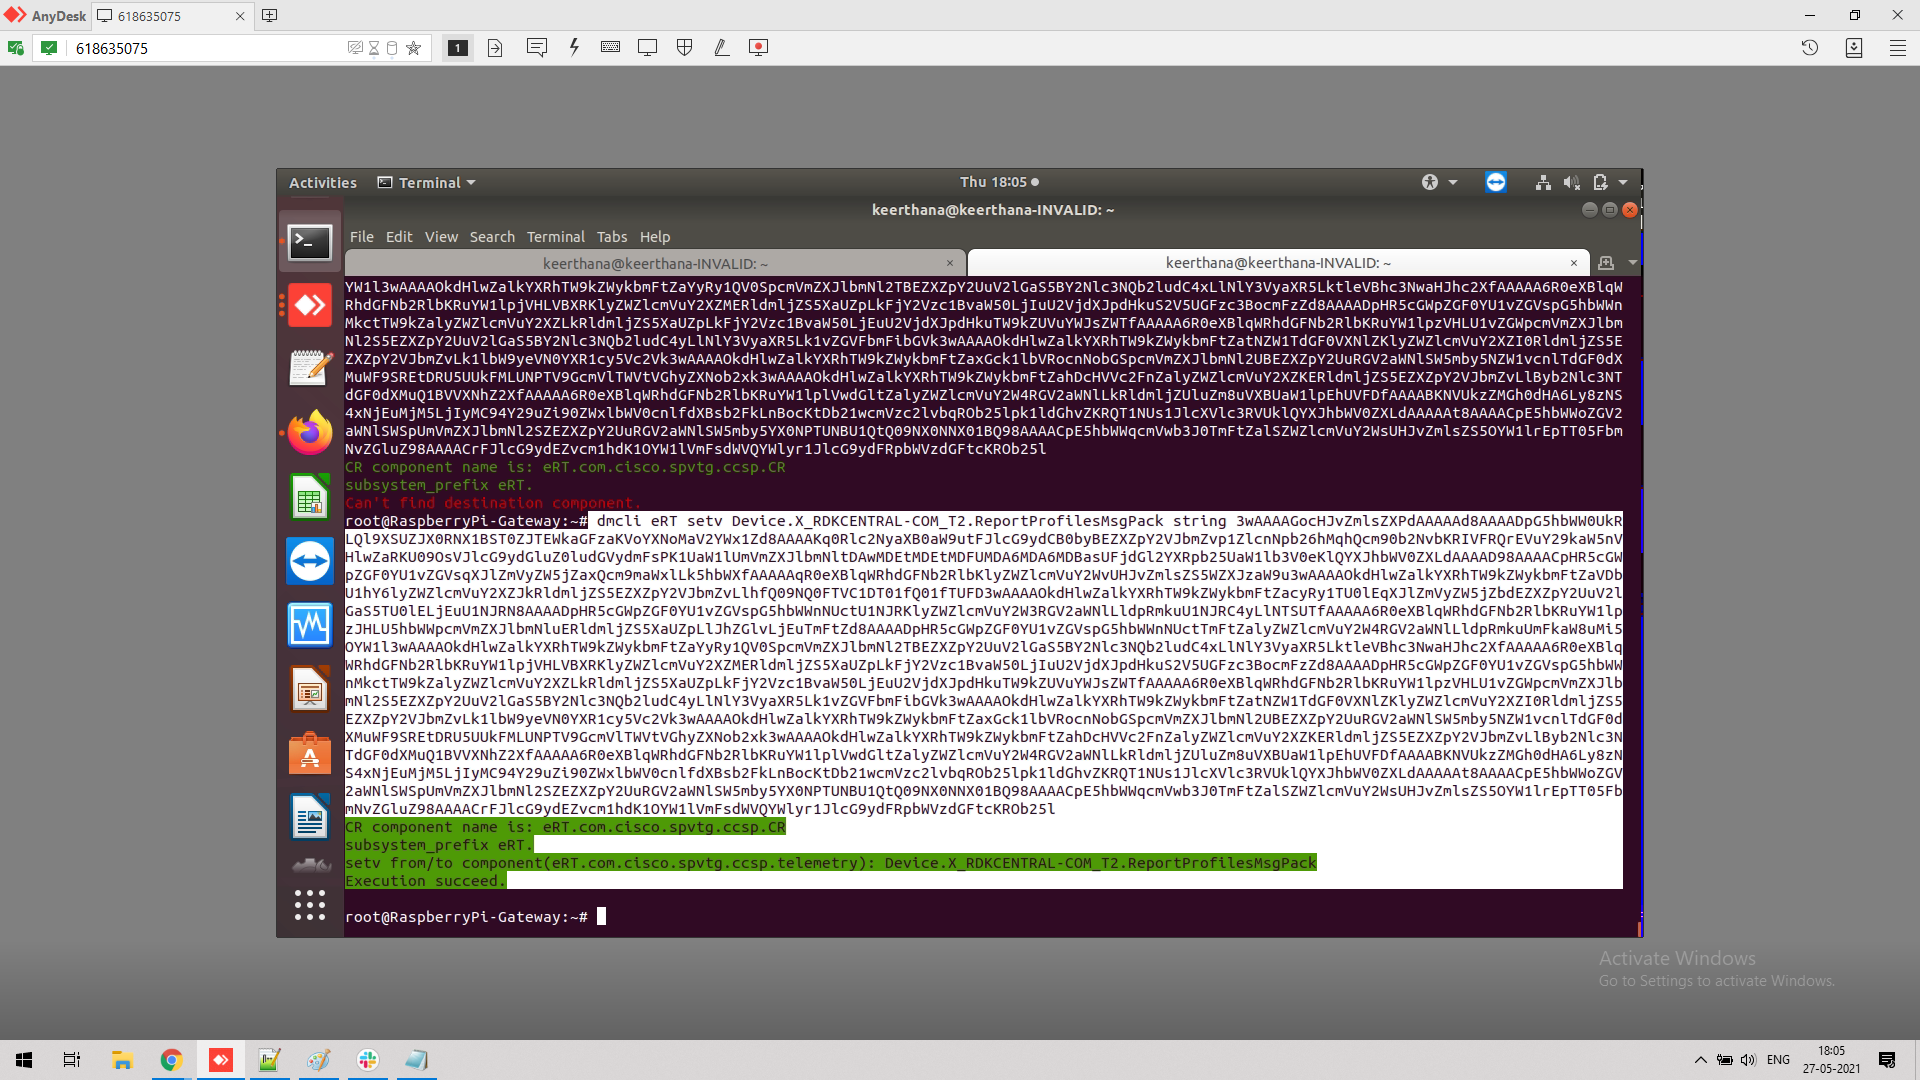Screen dimensions: 1920x1080
Task: Open the terminal Tabs menu
Action: (x=612, y=237)
